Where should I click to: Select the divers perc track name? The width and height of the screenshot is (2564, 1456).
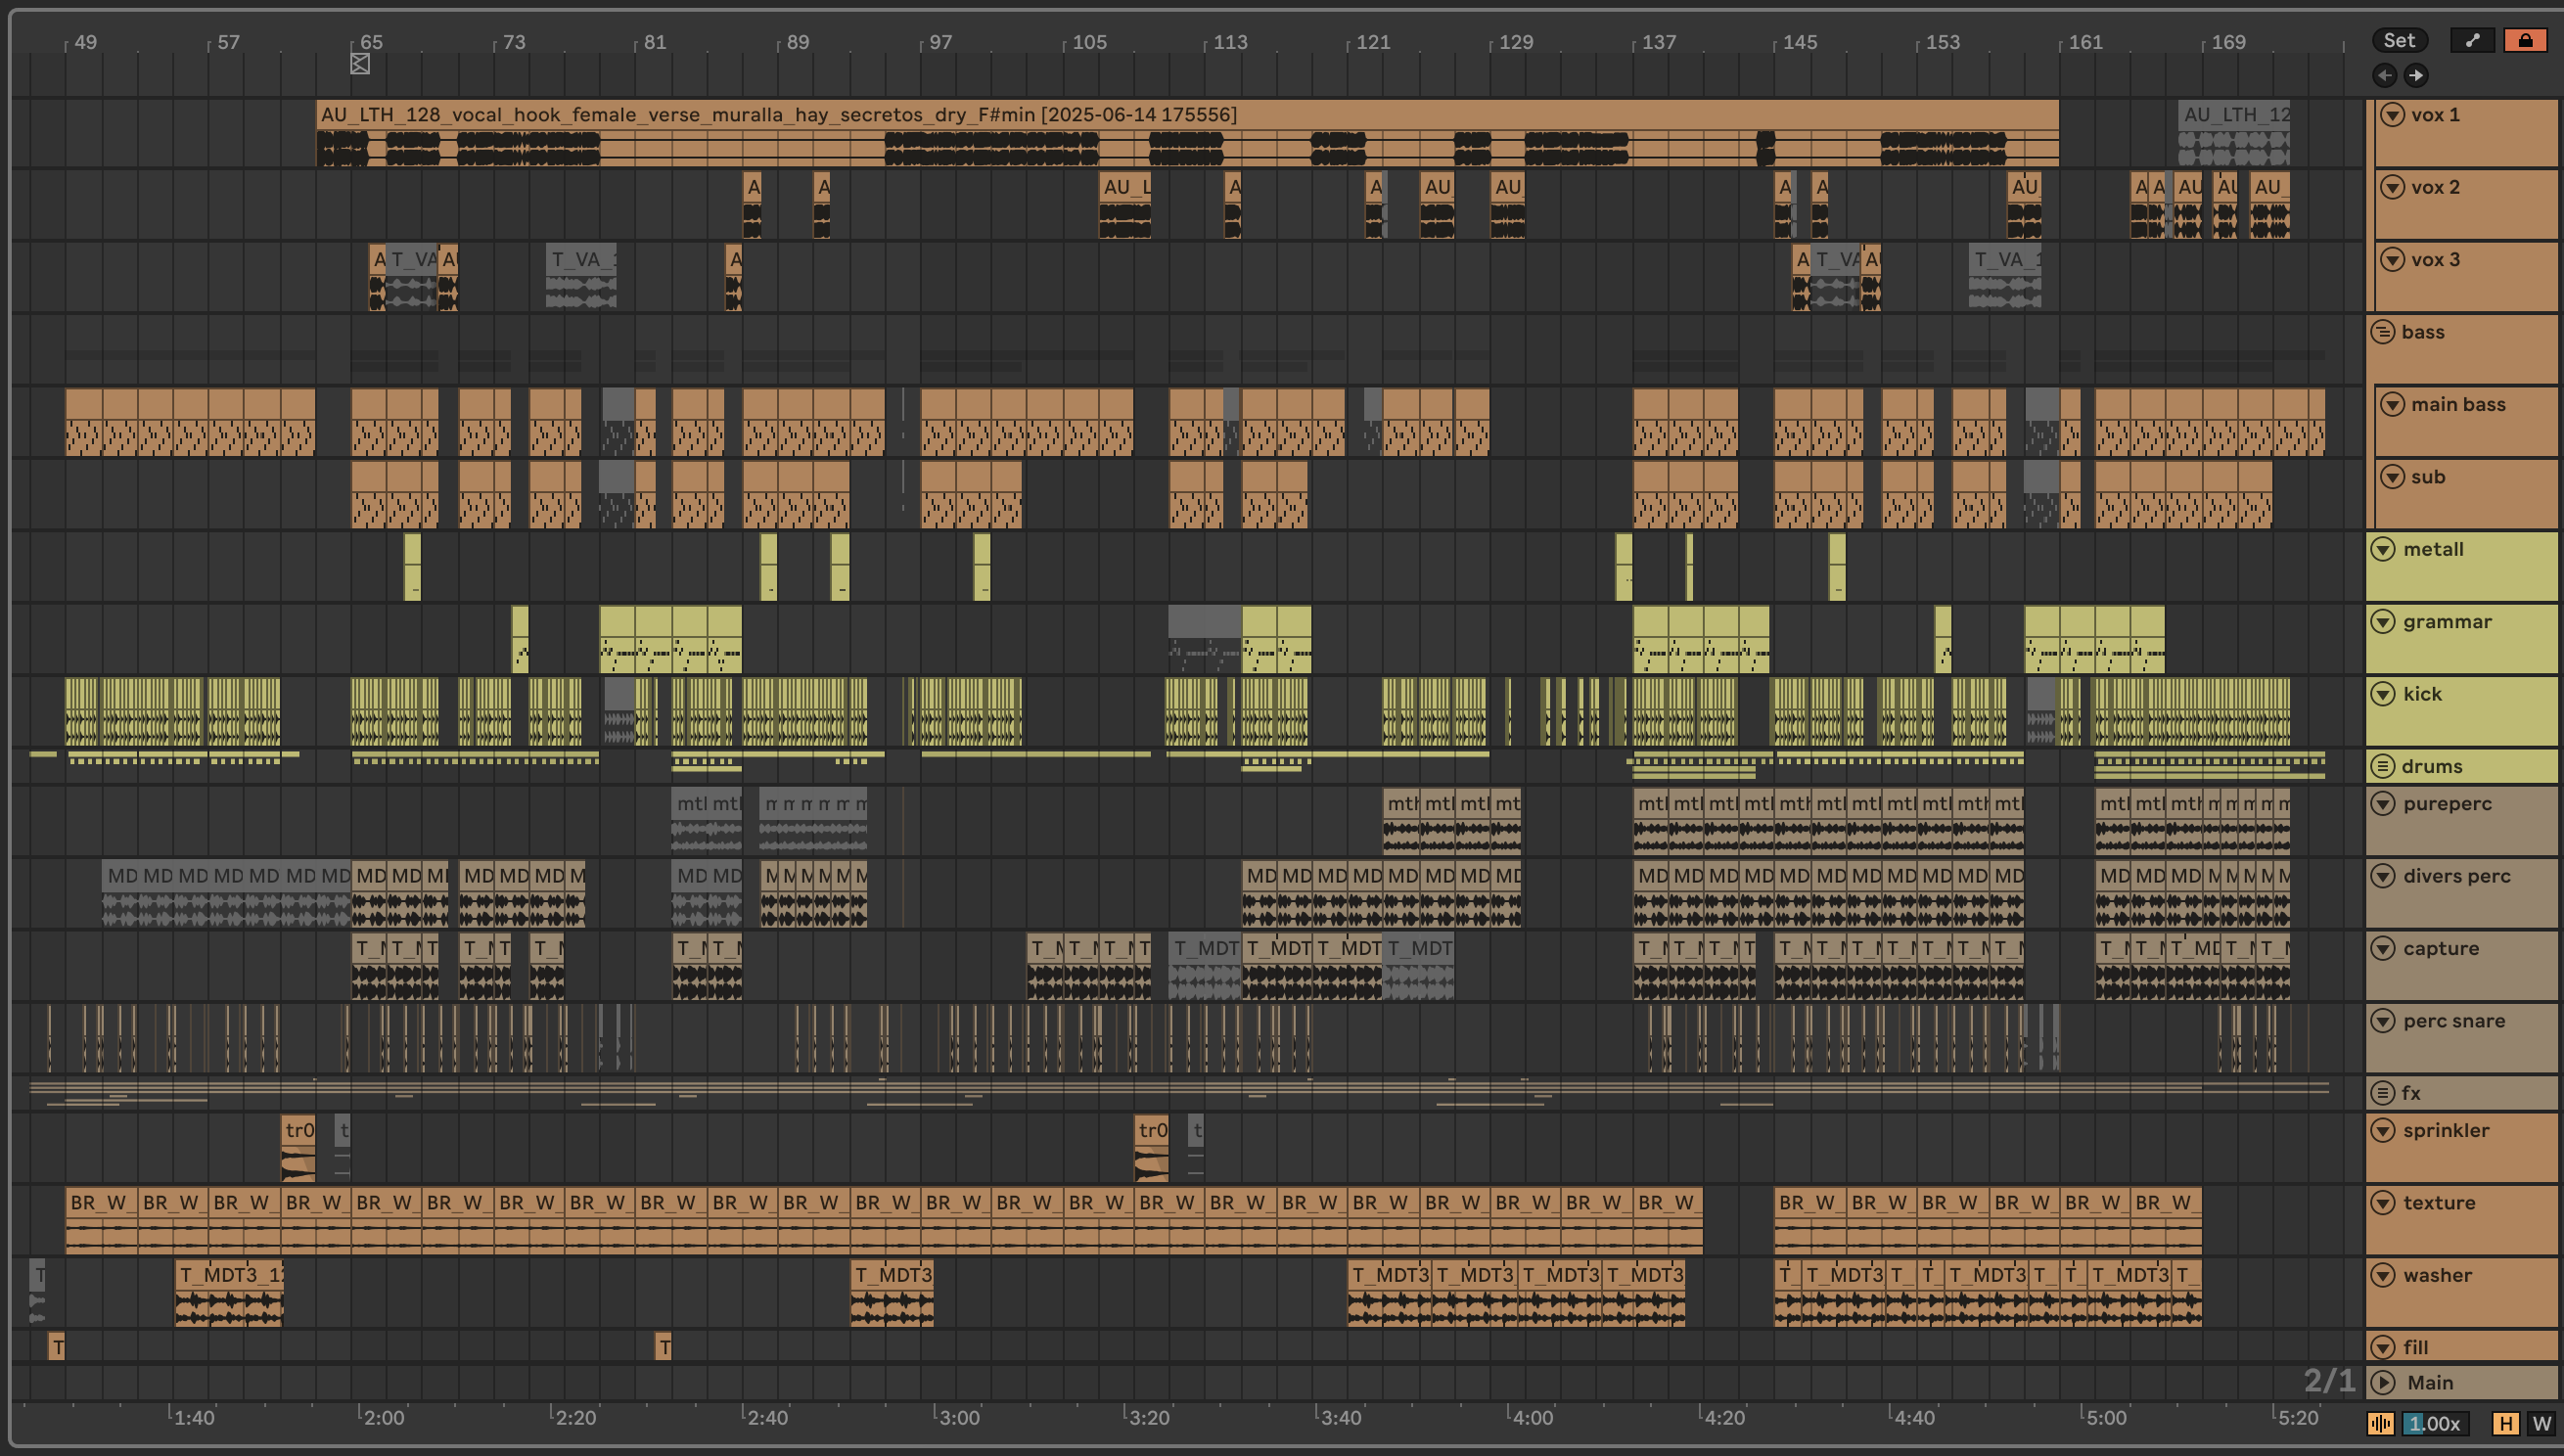pyautogui.click(x=2456, y=876)
